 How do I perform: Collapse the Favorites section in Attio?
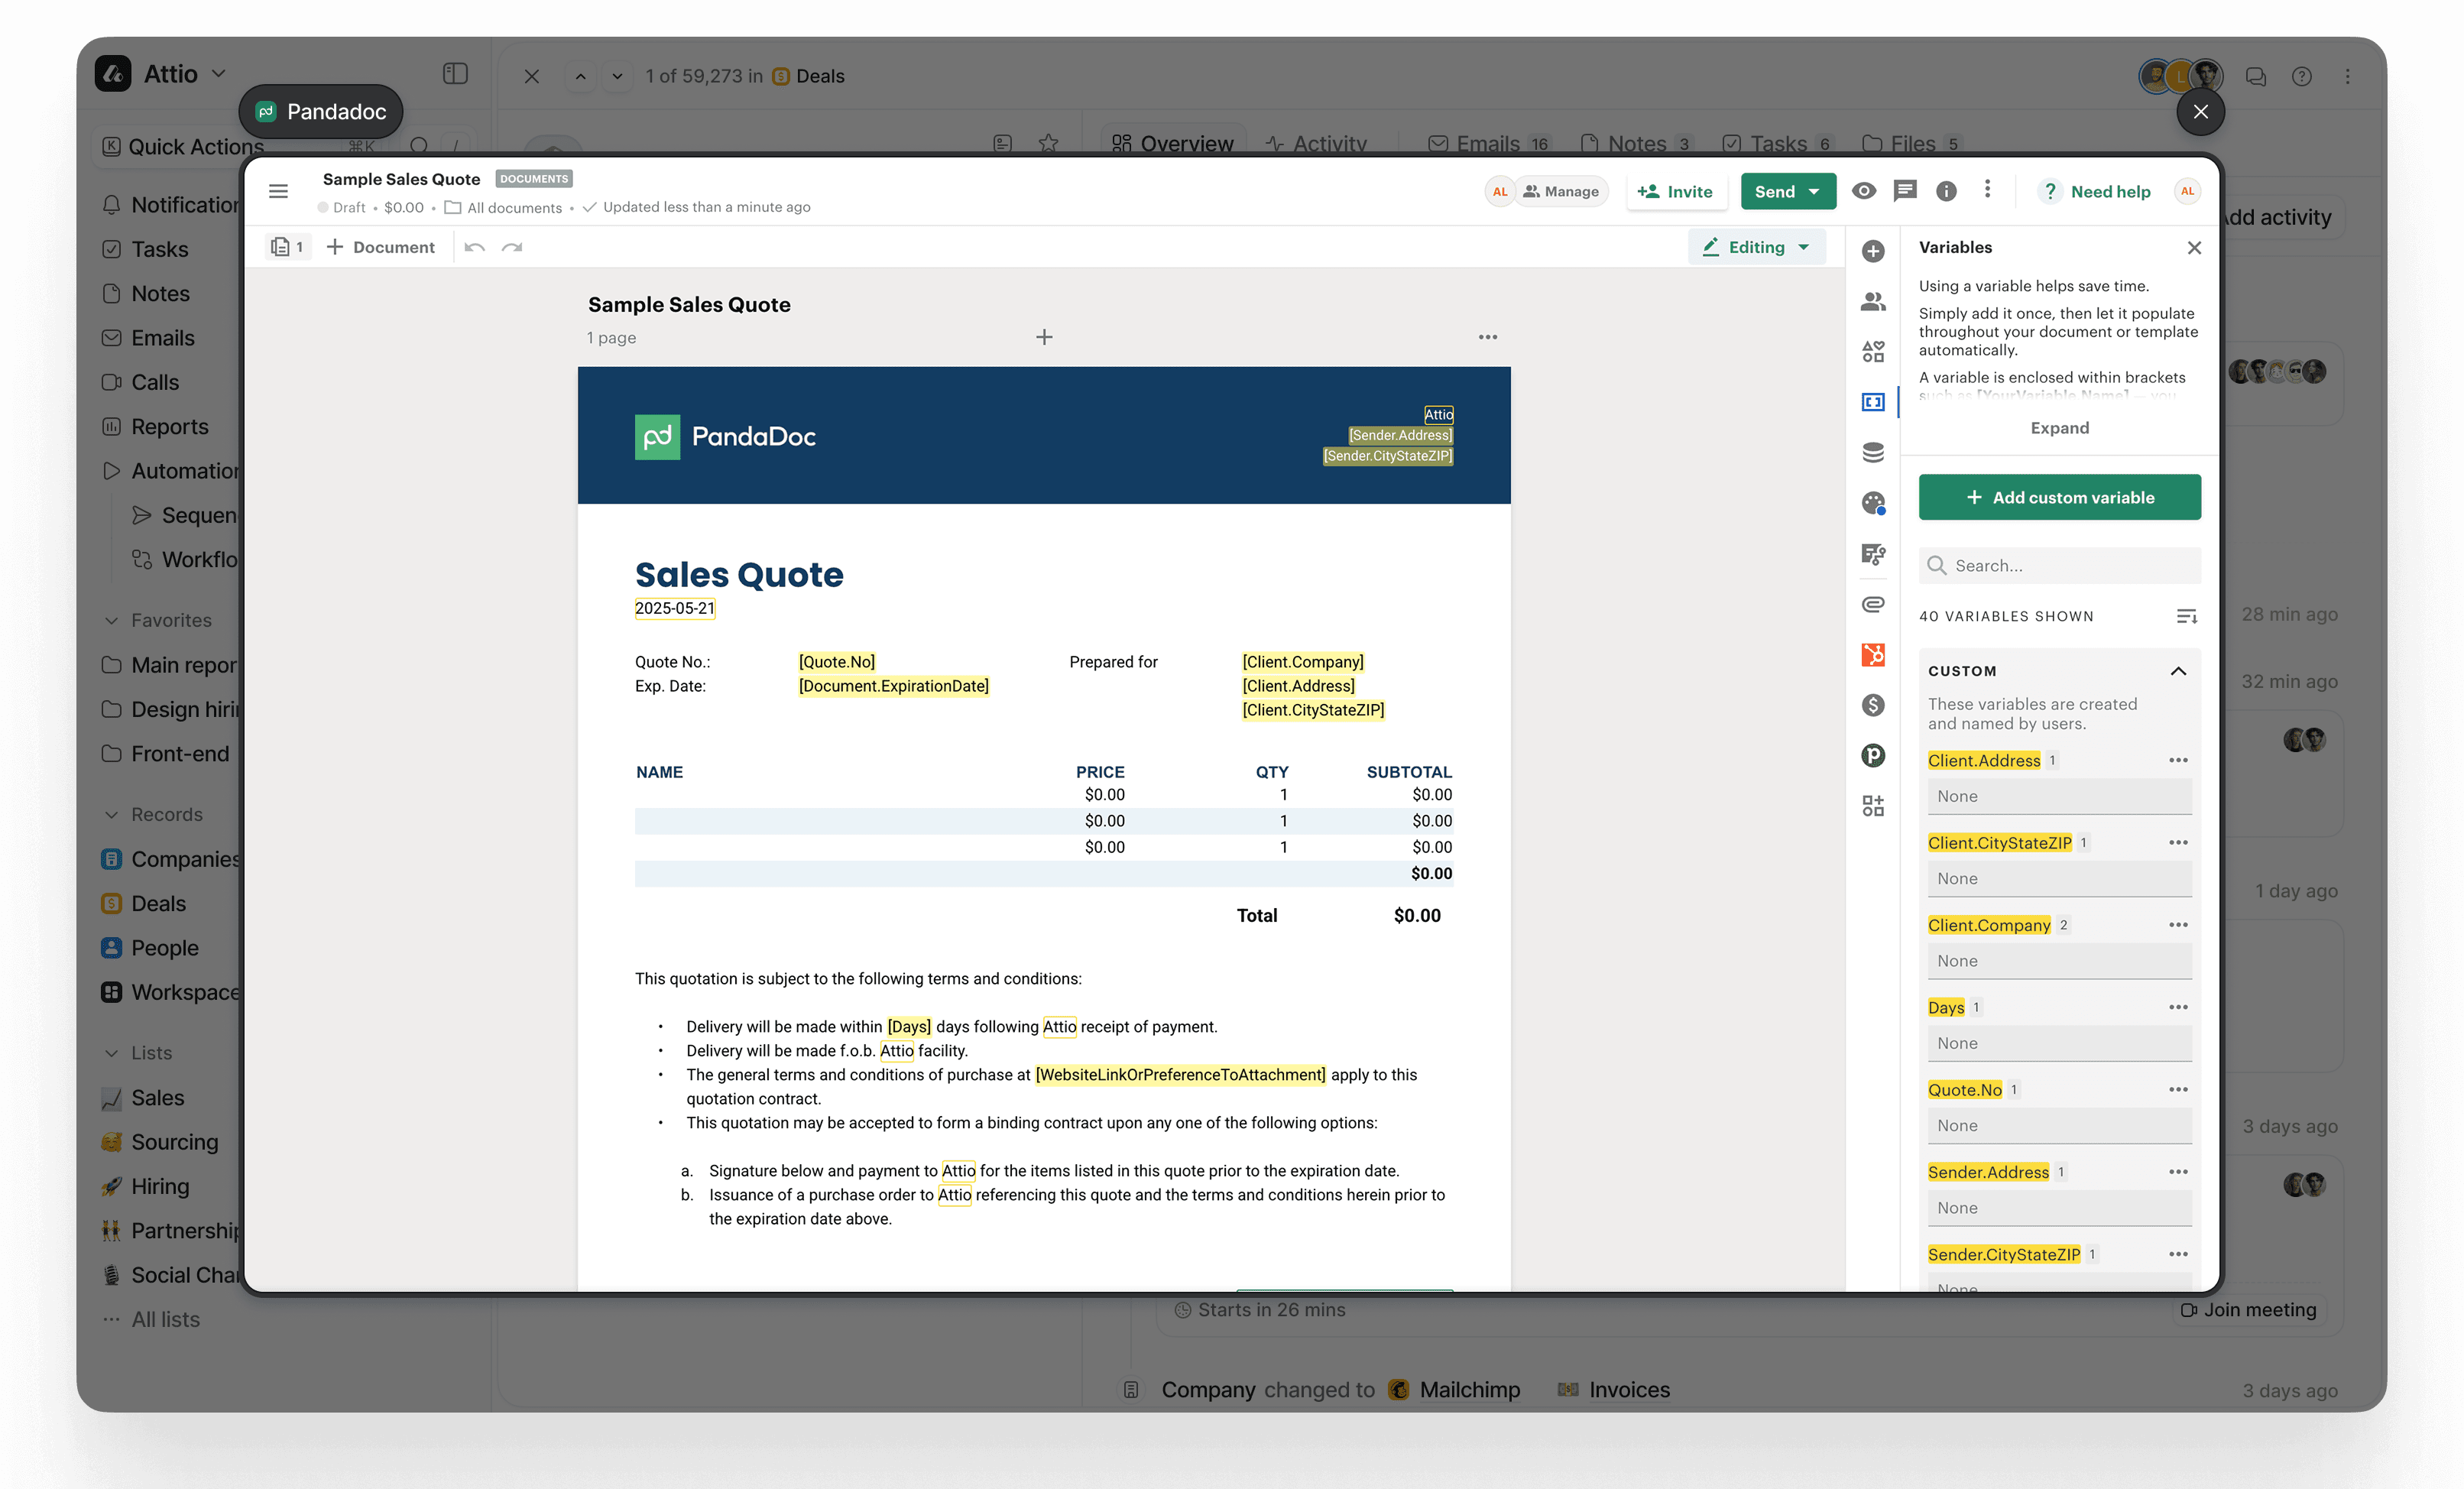(111, 620)
